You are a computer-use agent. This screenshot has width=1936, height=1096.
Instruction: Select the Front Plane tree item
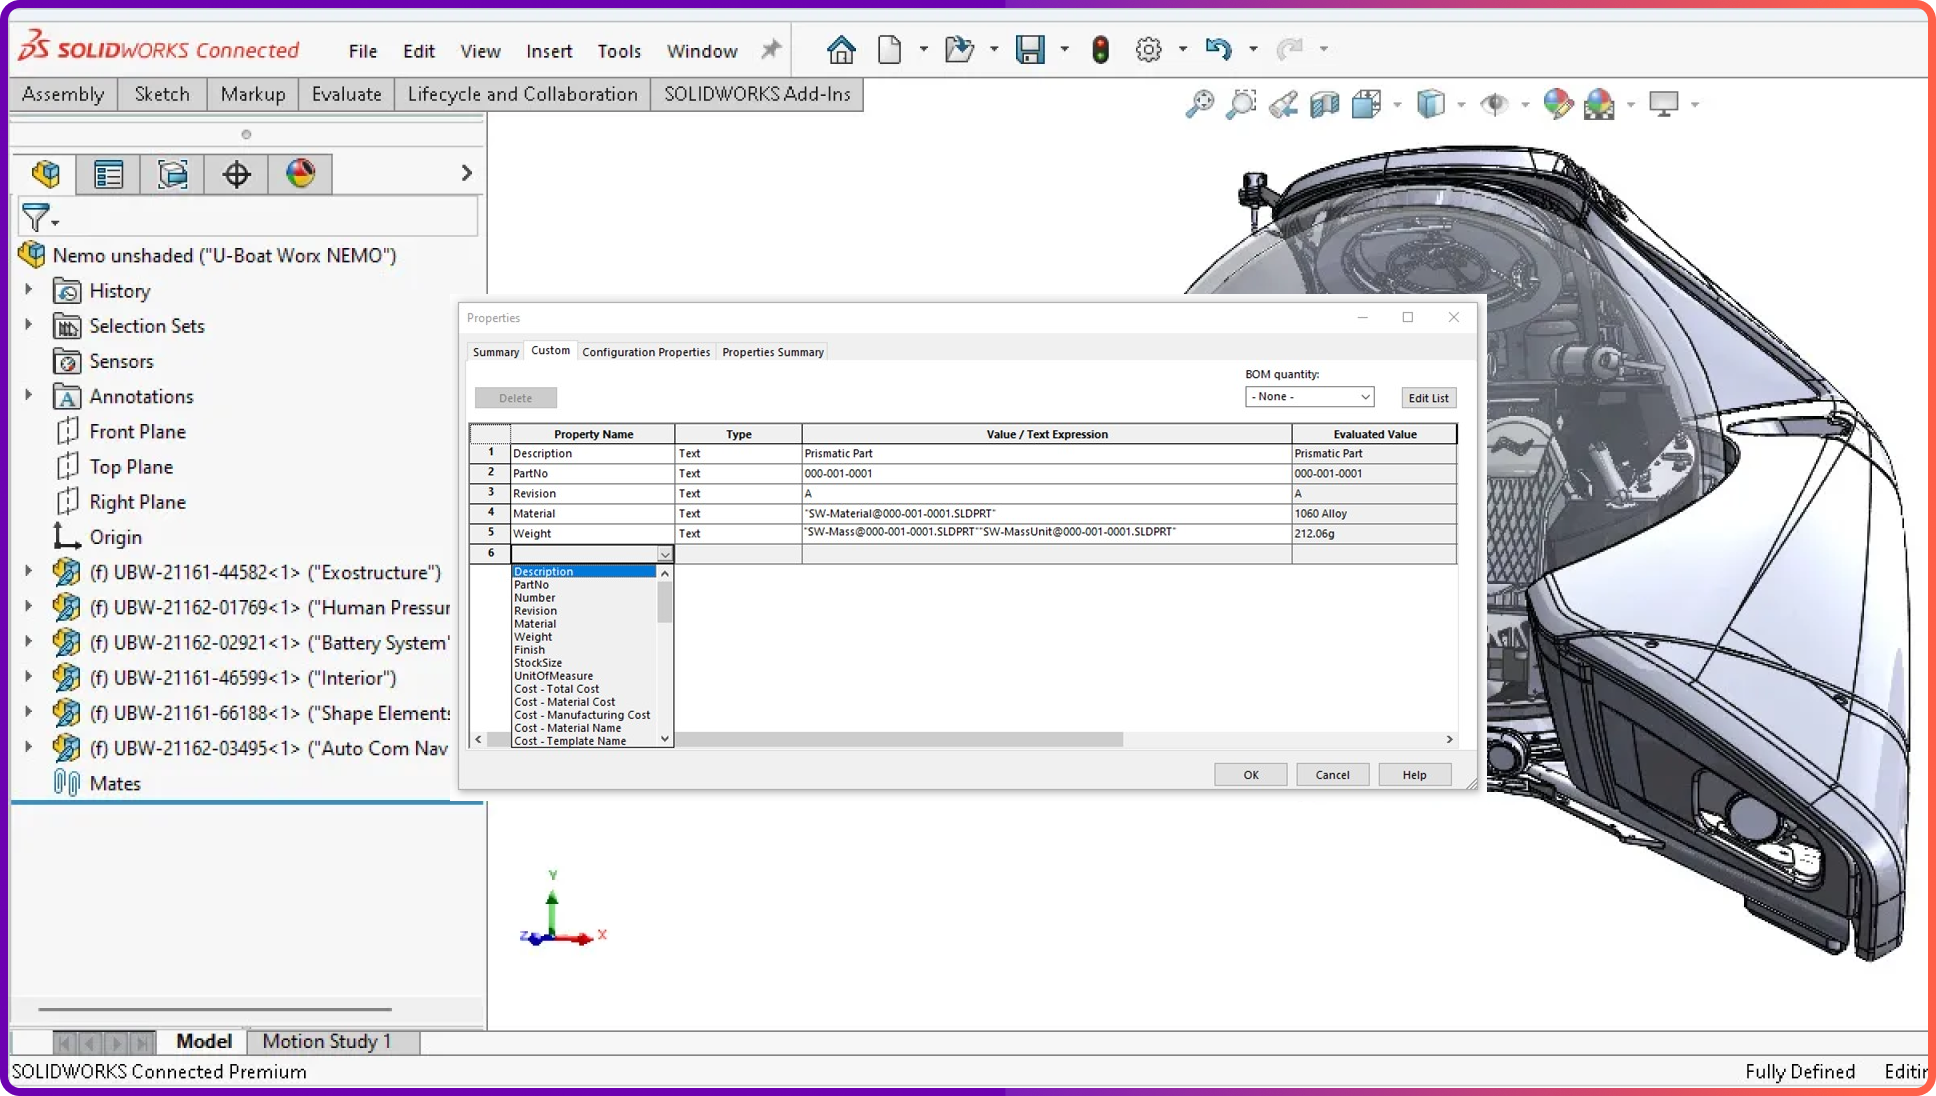click(137, 432)
